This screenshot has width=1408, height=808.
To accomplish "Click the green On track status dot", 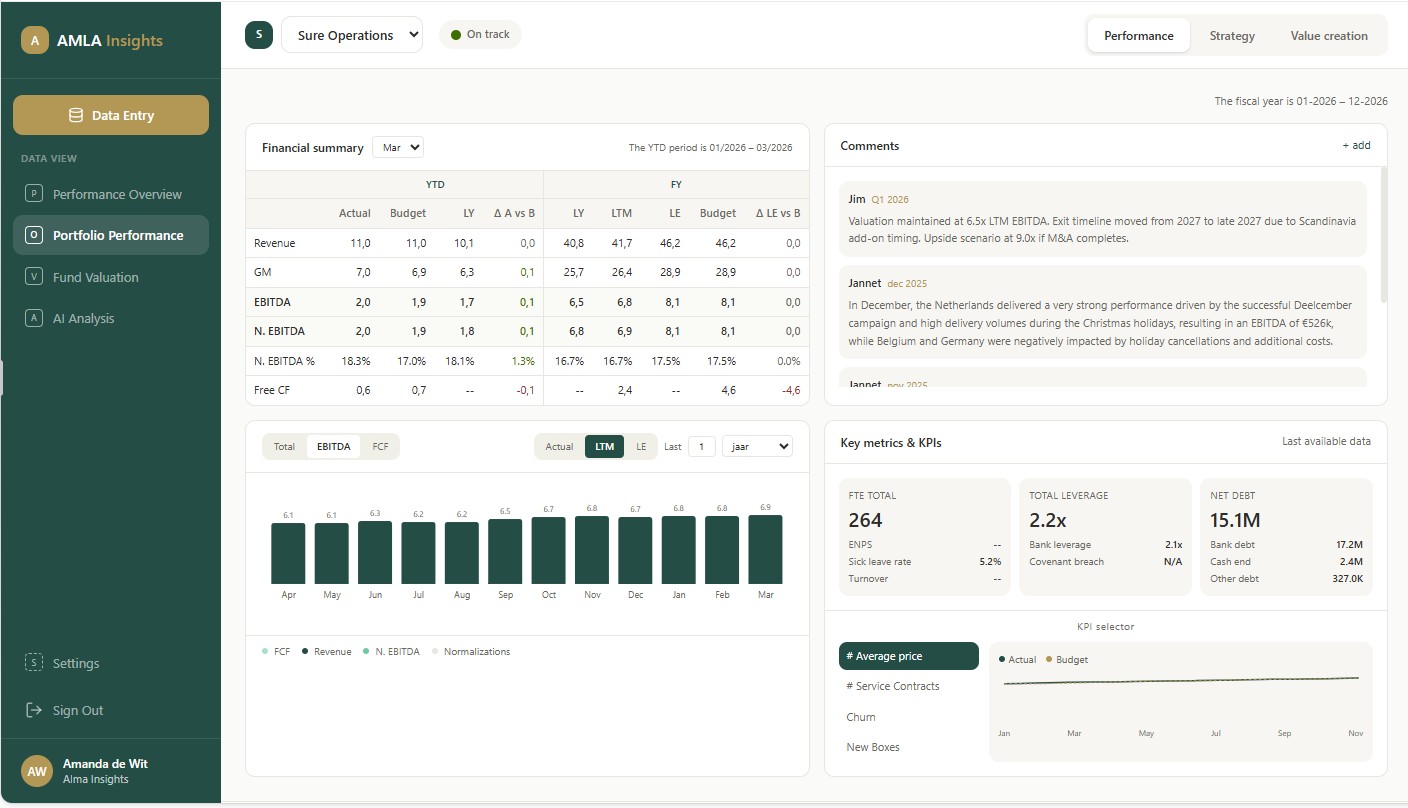I will [456, 35].
